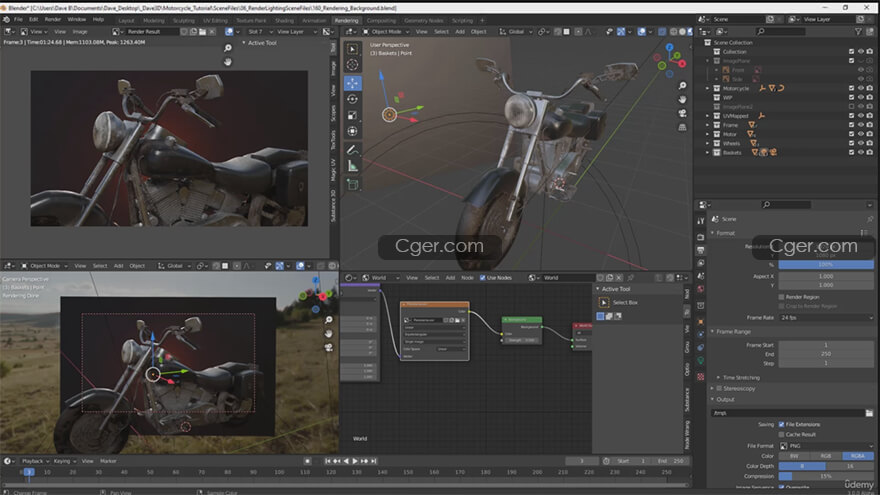Click the pan hand icon in render result view

[x=228, y=62]
